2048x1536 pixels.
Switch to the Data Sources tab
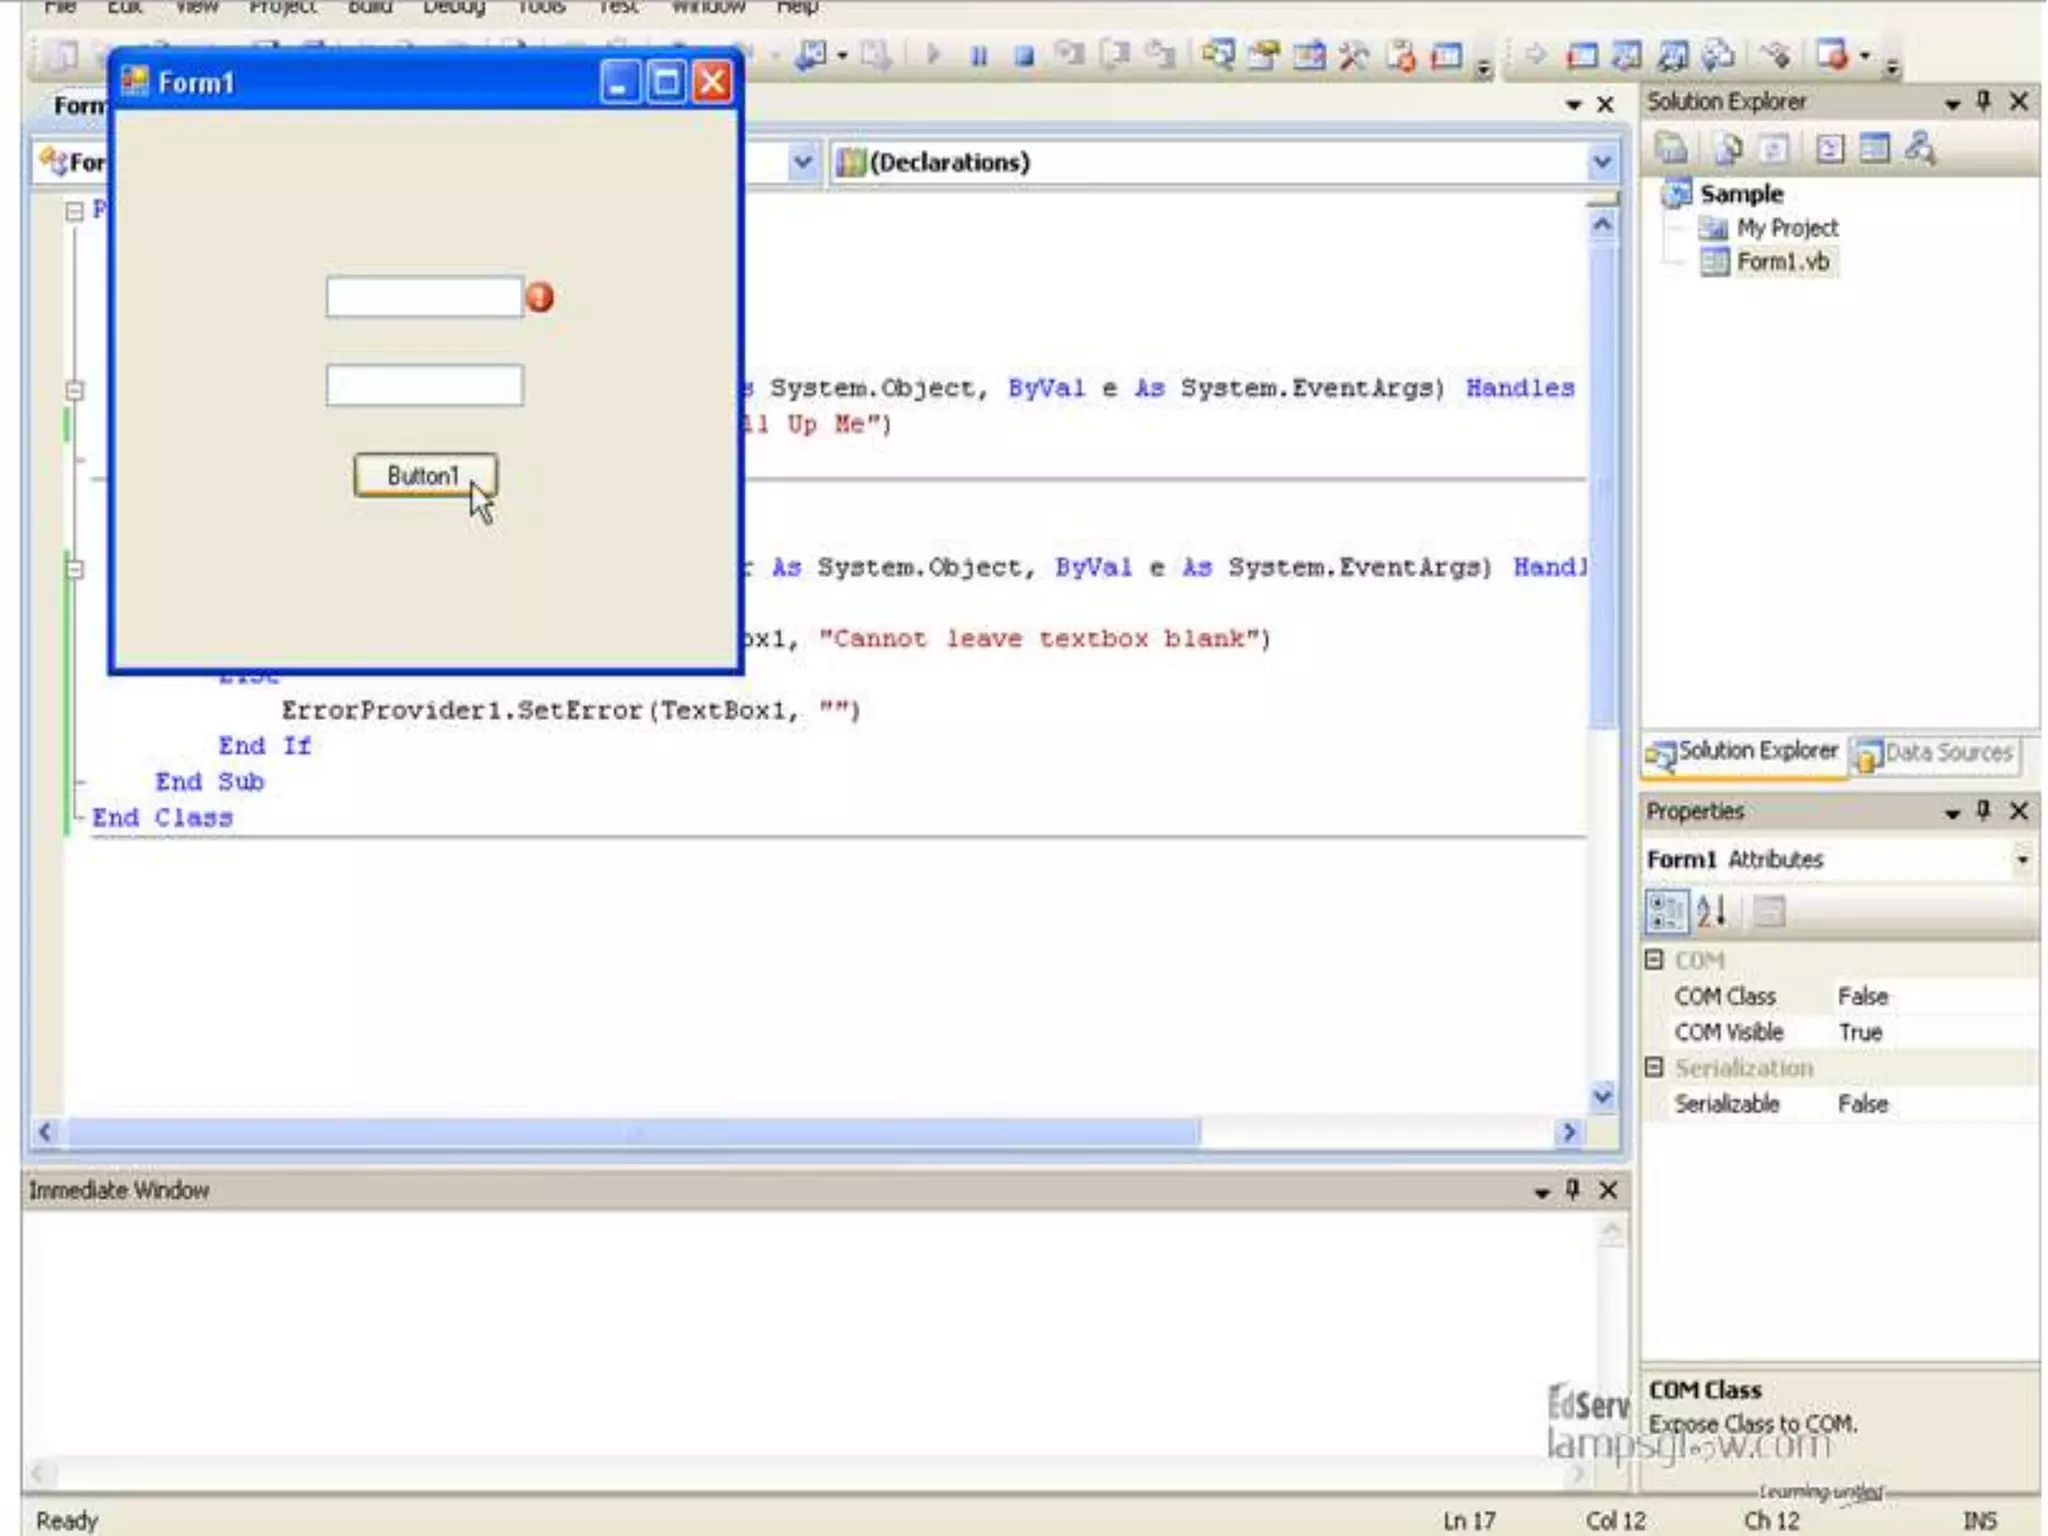tap(1934, 753)
